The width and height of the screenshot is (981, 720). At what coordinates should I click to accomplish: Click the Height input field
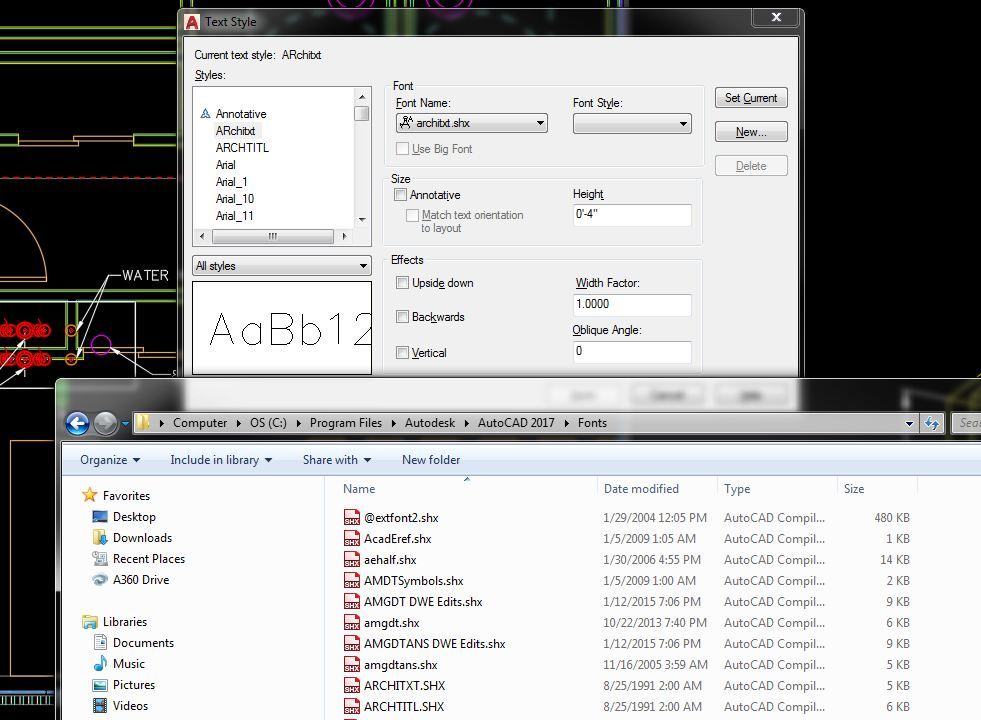[x=632, y=215]
